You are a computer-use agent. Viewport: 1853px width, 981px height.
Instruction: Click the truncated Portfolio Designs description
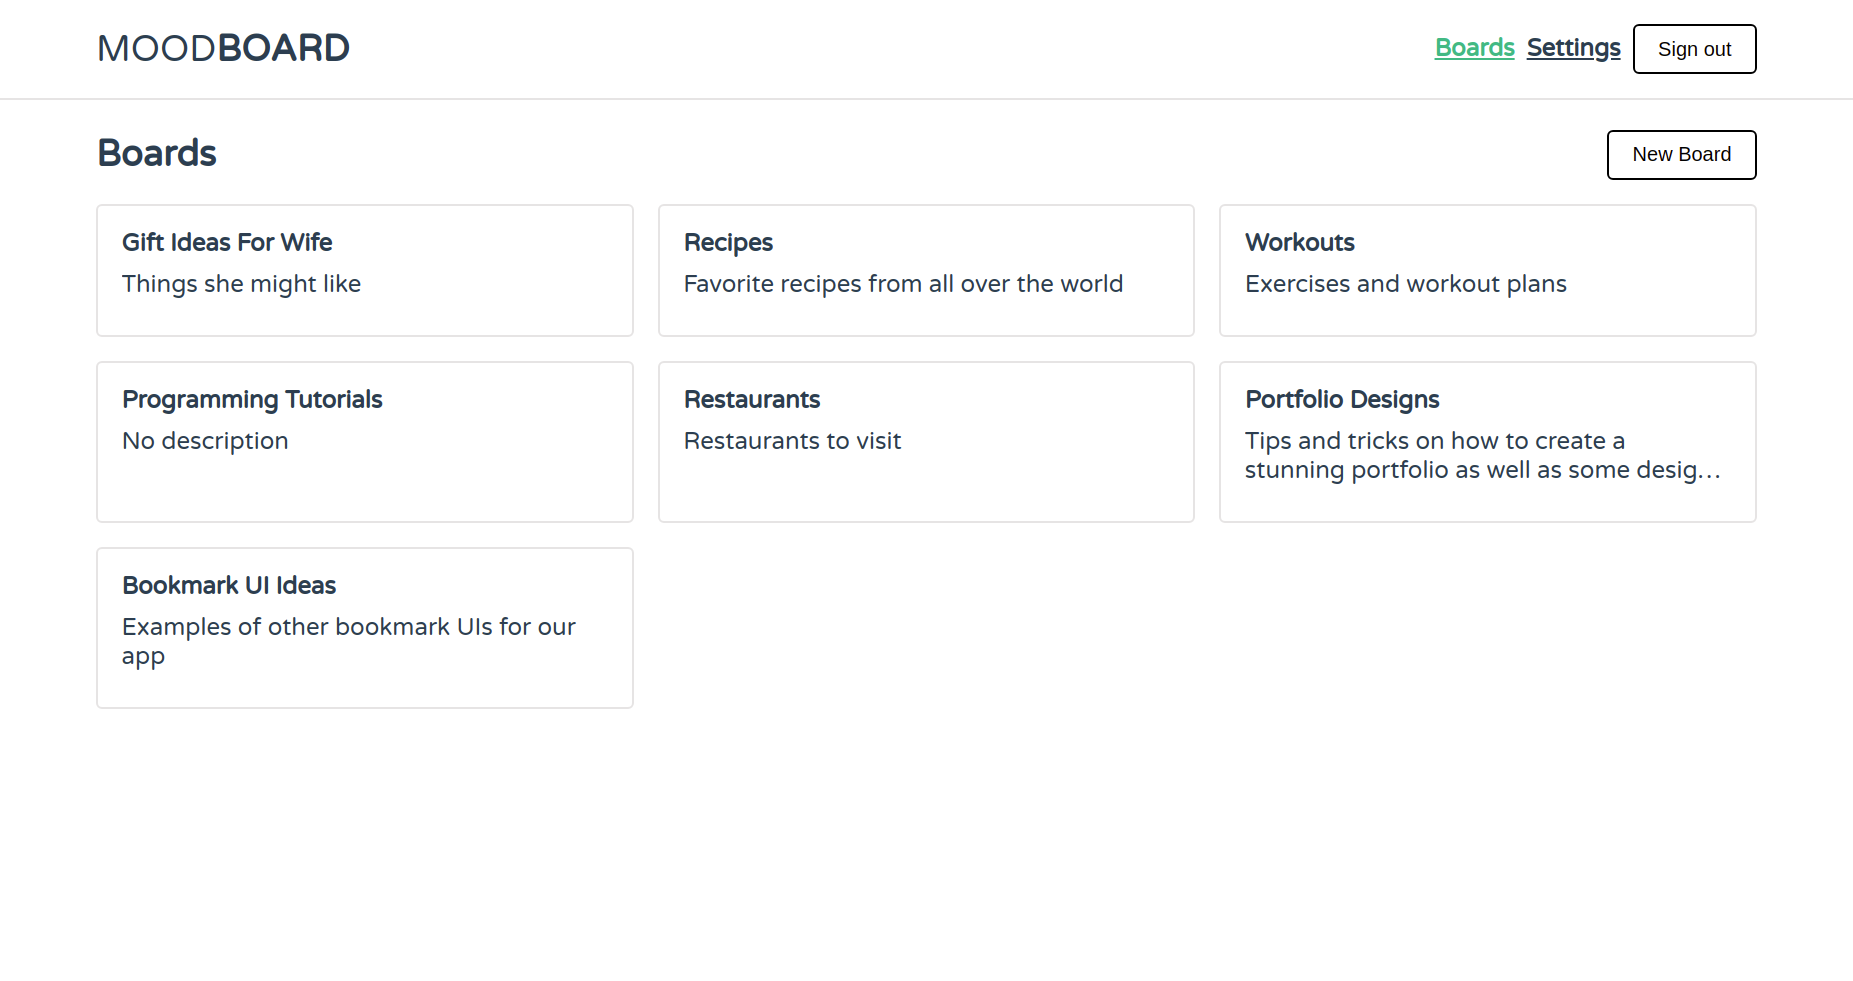tap(1482, 456)
